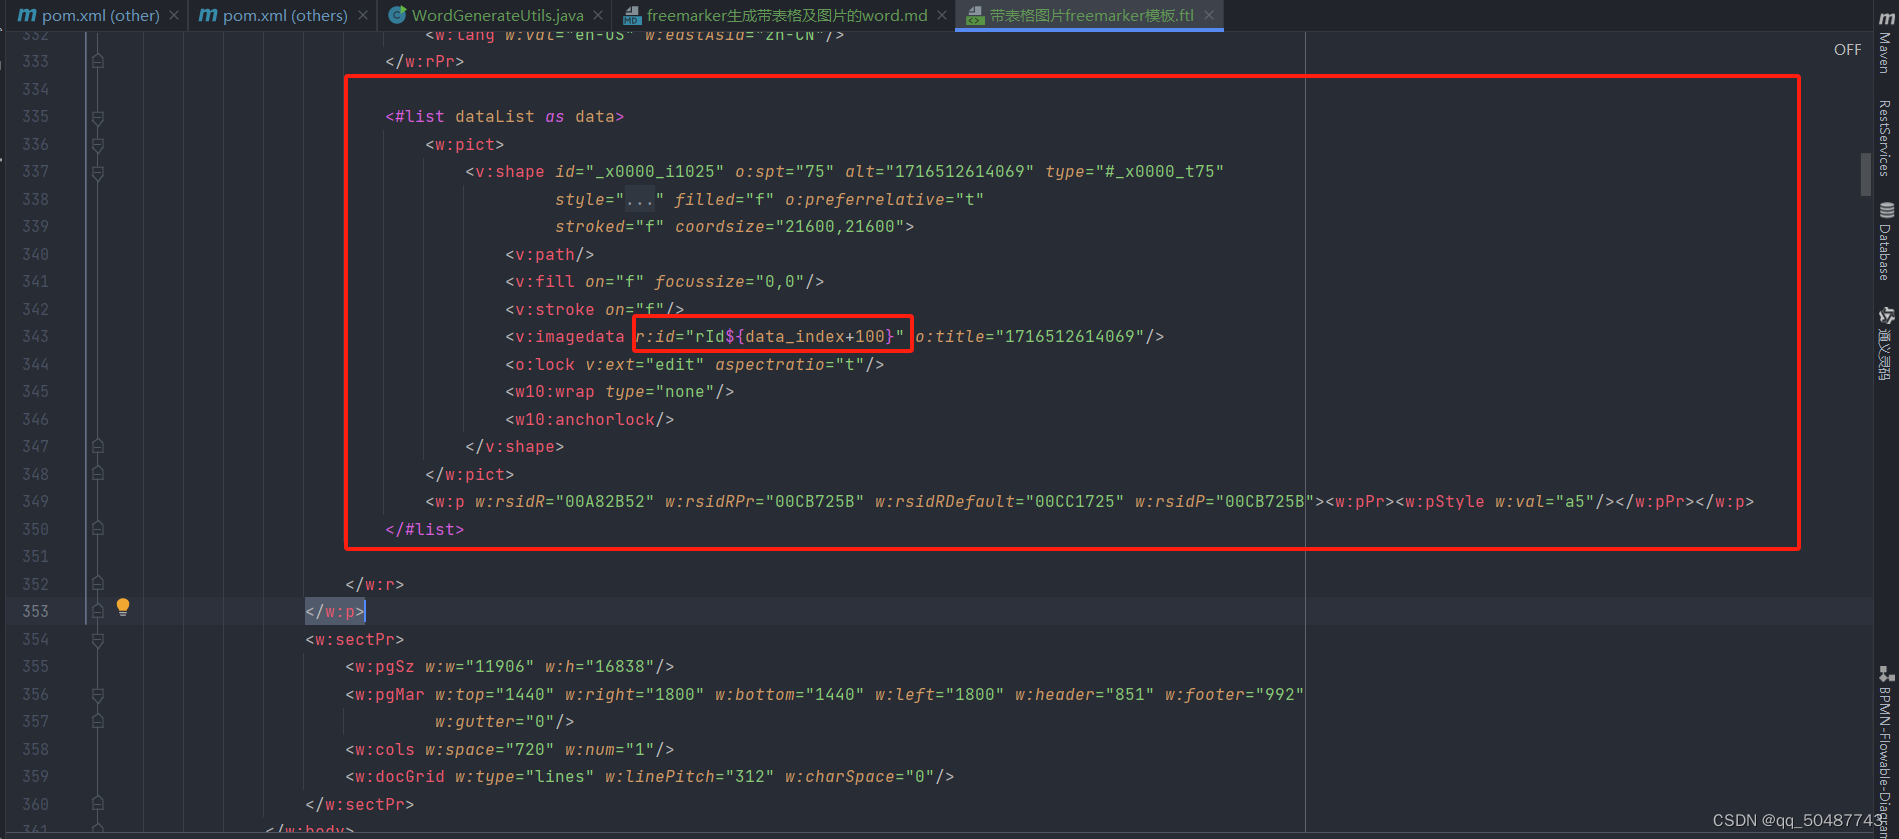Collapse the w:pict block at line 336
Image resolution: width=1899 pixels, height=839 pixels.
tap(98, 145)
